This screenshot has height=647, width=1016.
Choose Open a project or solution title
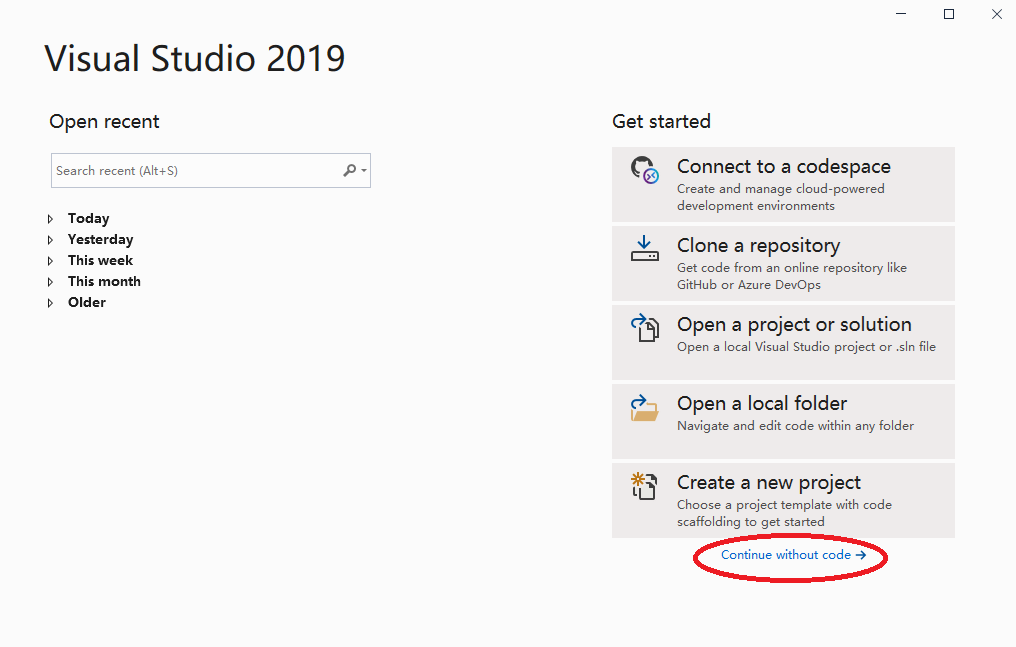coord(794,324)
